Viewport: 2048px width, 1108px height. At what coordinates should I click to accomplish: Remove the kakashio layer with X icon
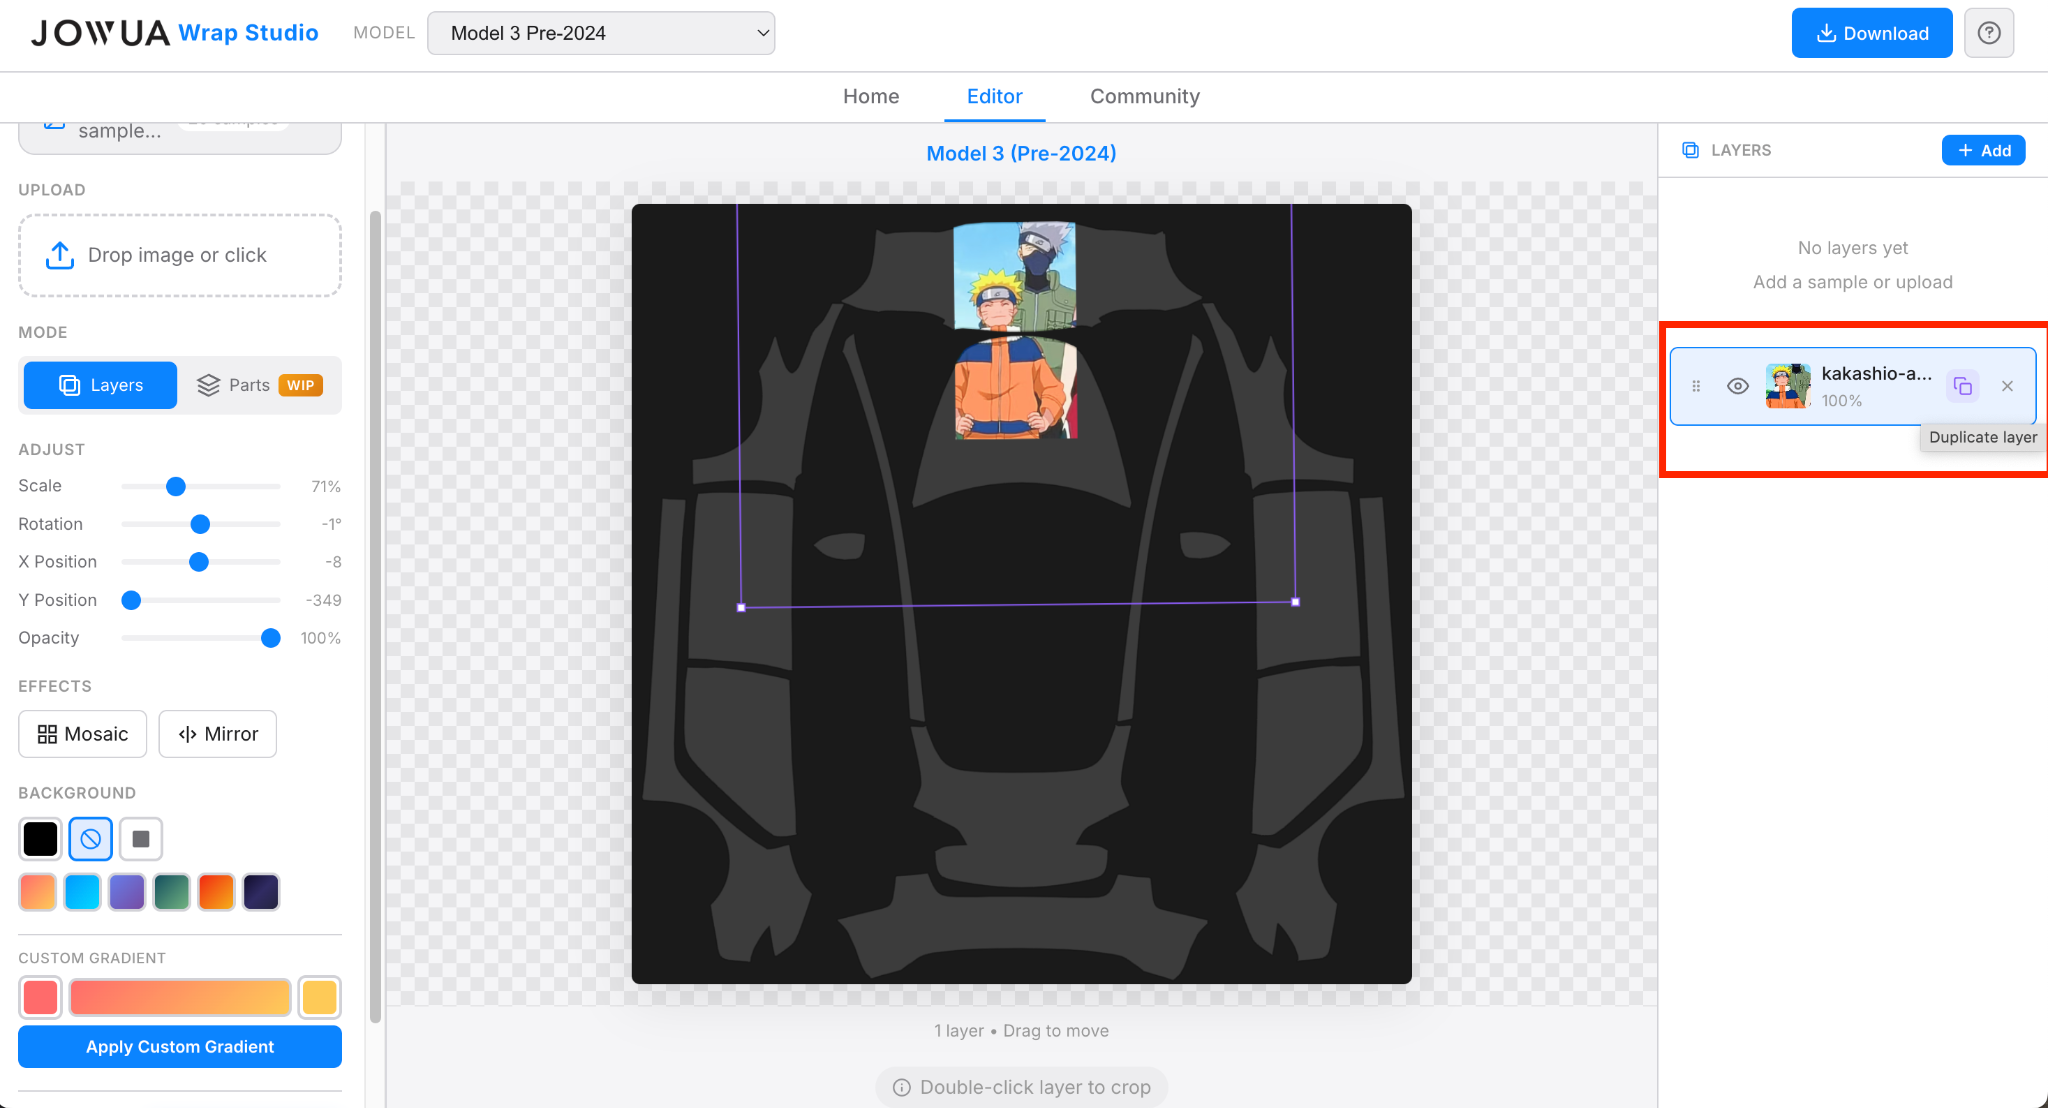[2007, 386]
